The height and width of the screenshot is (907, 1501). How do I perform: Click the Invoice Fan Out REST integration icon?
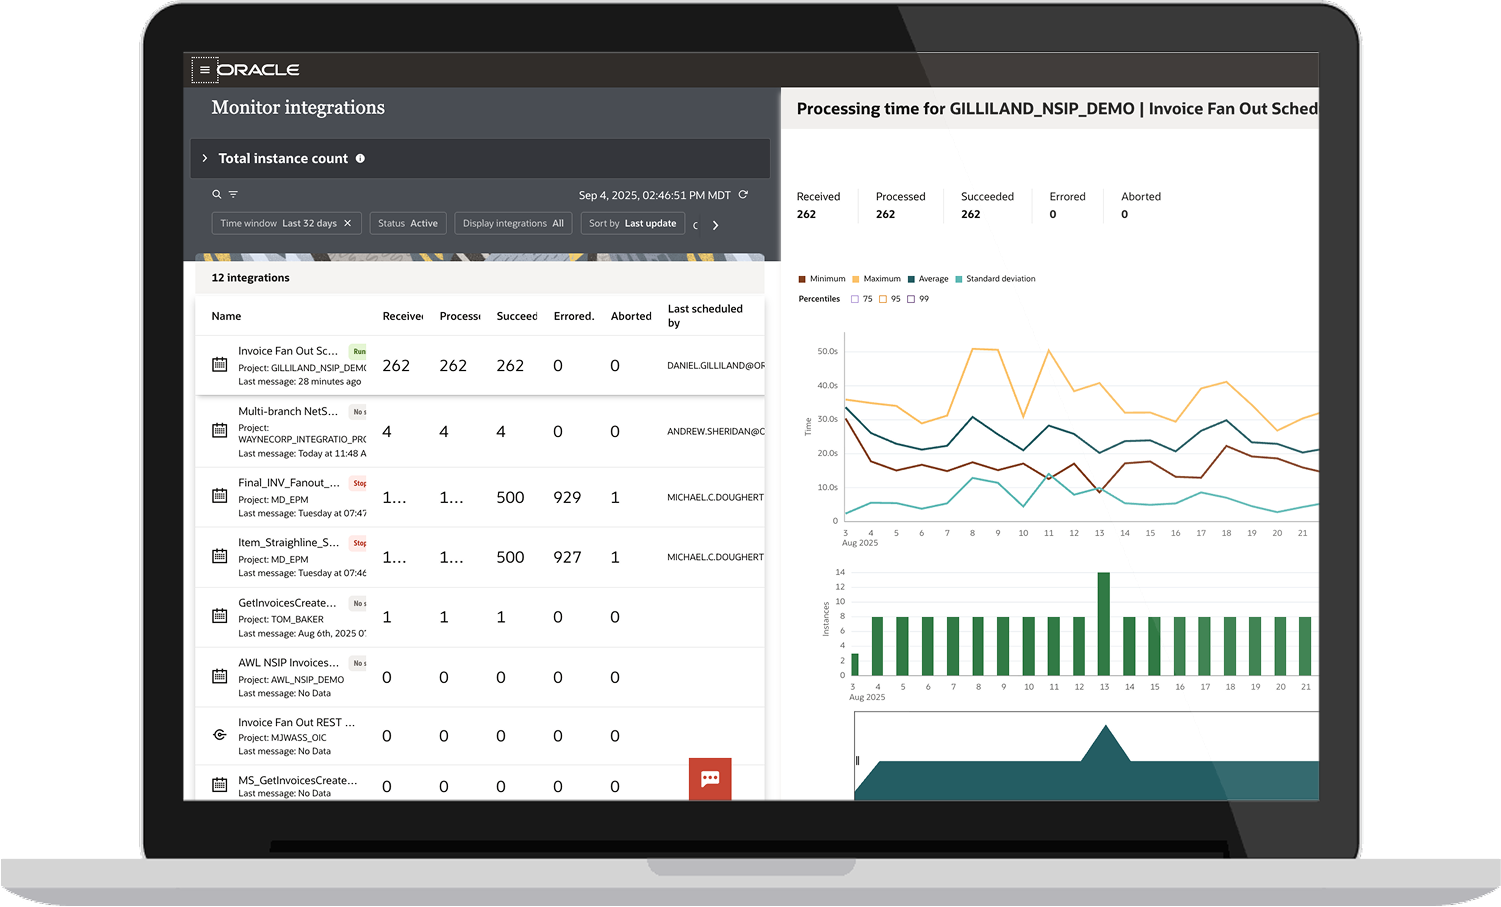220,735
